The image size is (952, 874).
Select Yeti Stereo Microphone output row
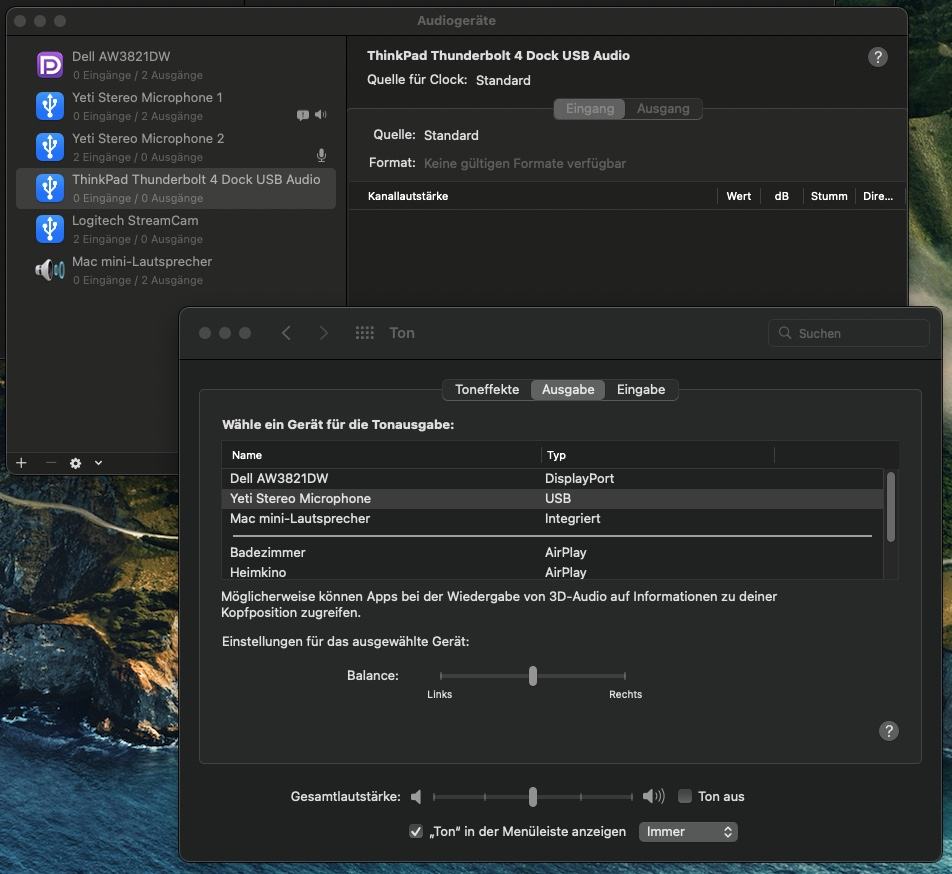[x=552, y=498]
